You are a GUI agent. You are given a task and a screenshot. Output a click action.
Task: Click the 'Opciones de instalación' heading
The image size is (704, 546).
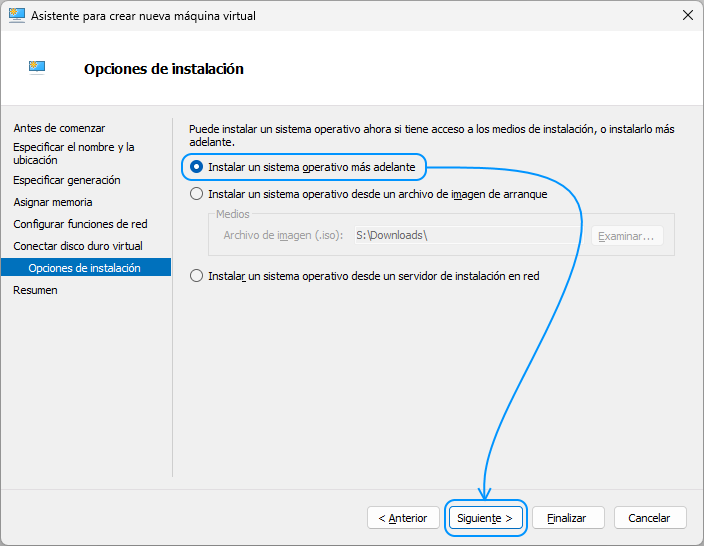(164, 69)
